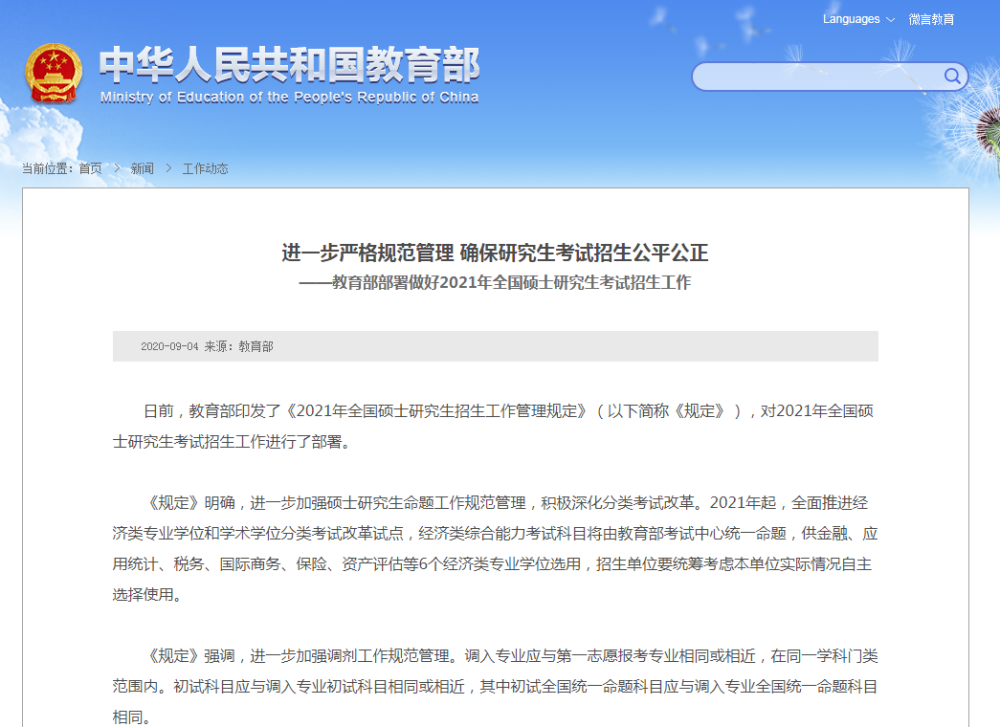Click the 来源：教育部 source label
This screenshot has height=727, width=1000.
click(x=239, y=346)
